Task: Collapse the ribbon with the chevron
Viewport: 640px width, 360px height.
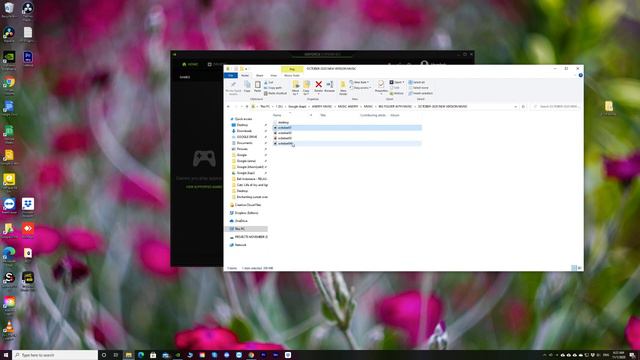Action: click(575, 76)
